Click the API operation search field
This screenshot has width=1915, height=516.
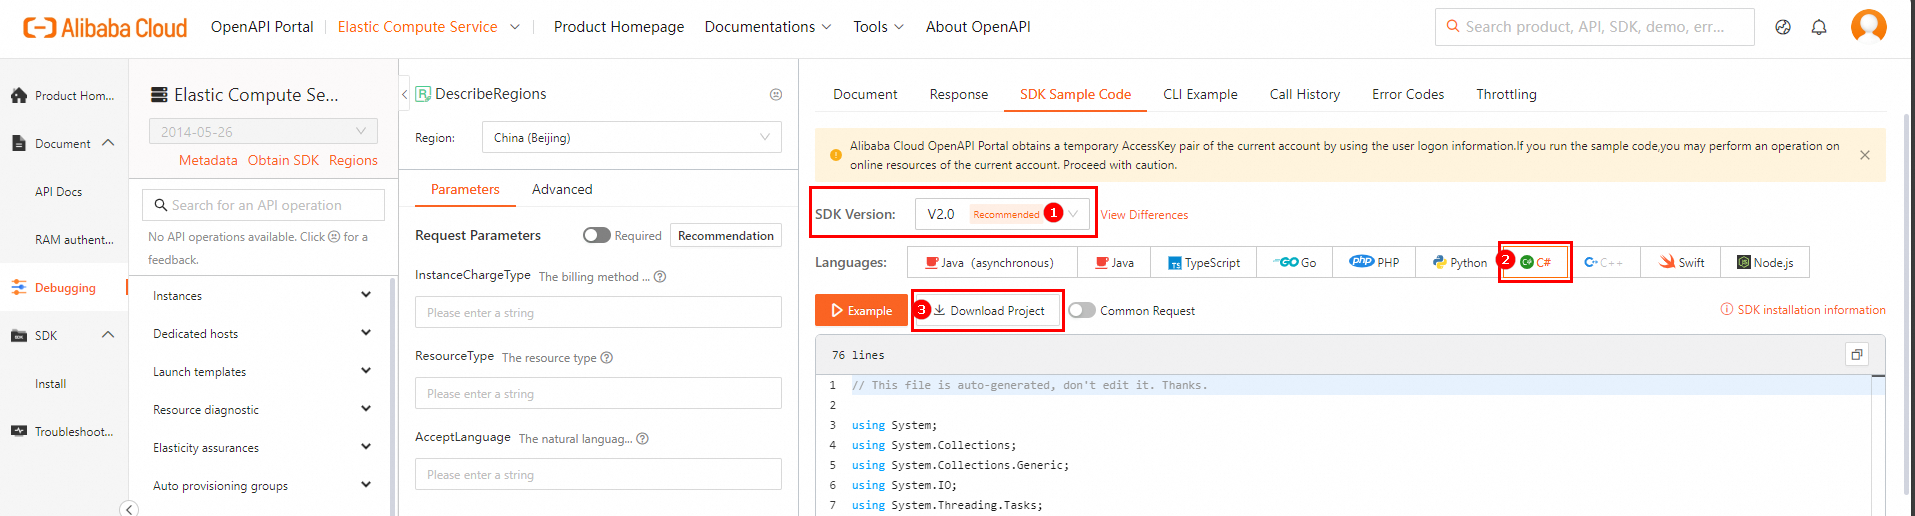(x=264, y=205)
